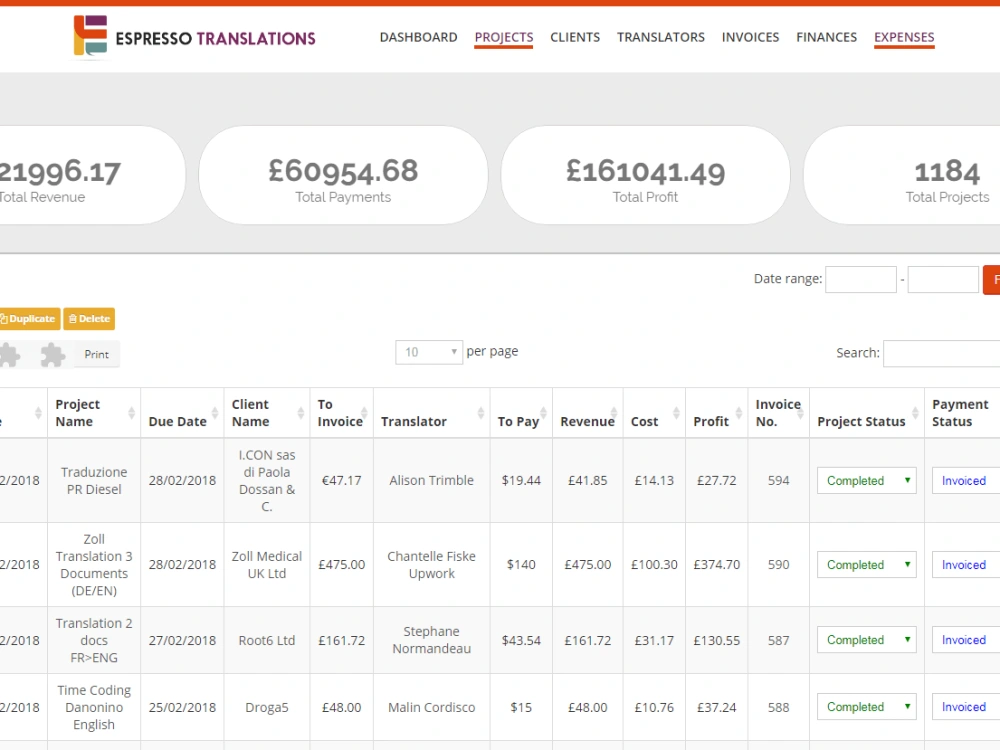Click the Root6 Ltd client cell
The image size is (1000, 750).
tap(267, 640)
